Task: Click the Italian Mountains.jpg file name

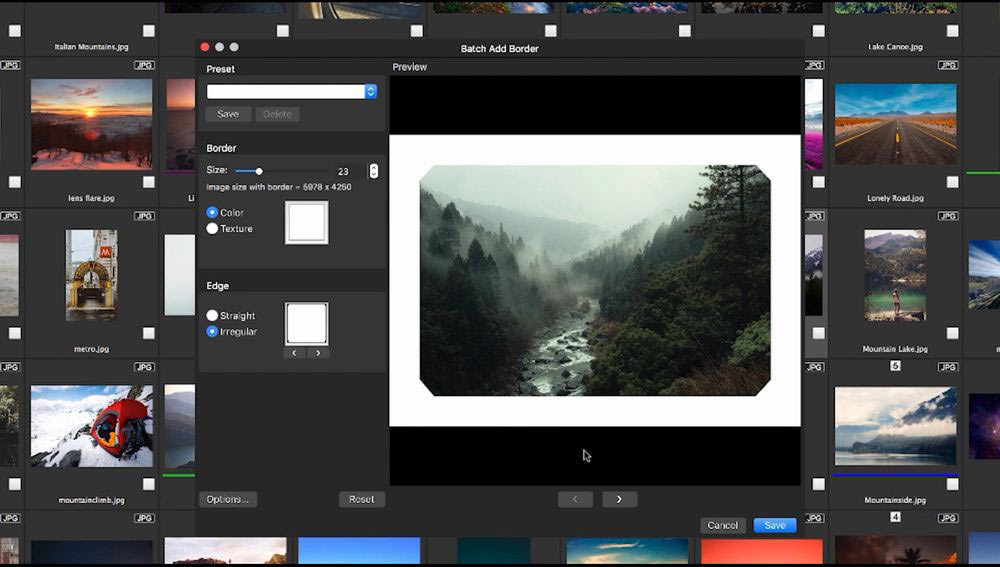Action: coord(92,47)
